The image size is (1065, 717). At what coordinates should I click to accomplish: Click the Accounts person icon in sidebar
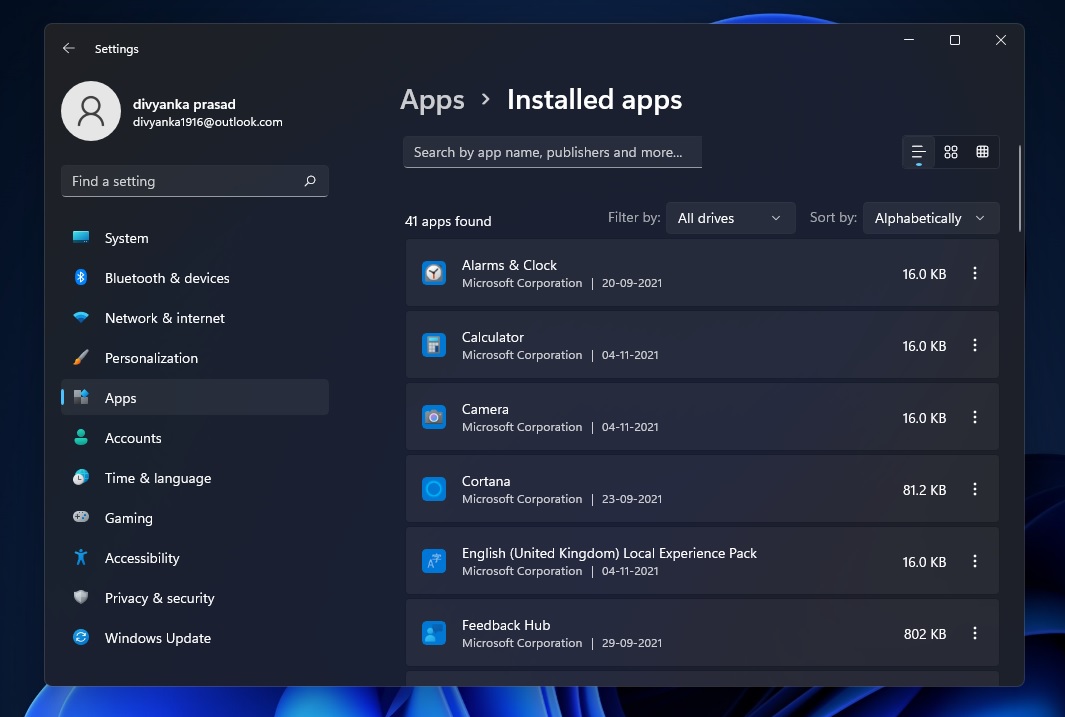pos(81,437)
